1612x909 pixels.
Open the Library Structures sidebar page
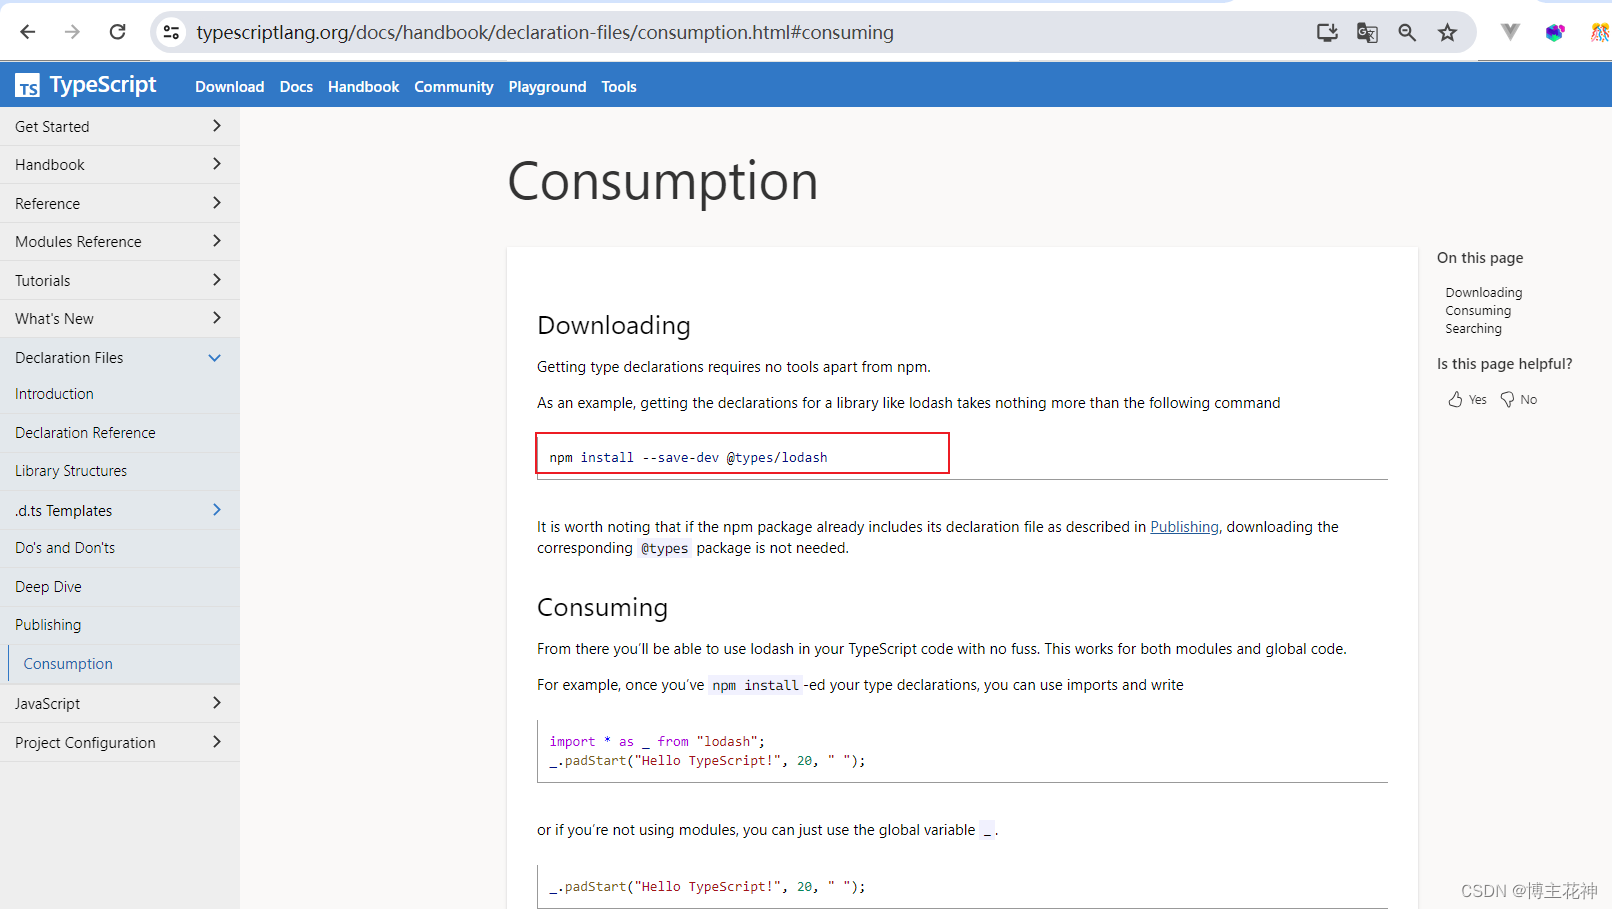click(x=120, y=471)
